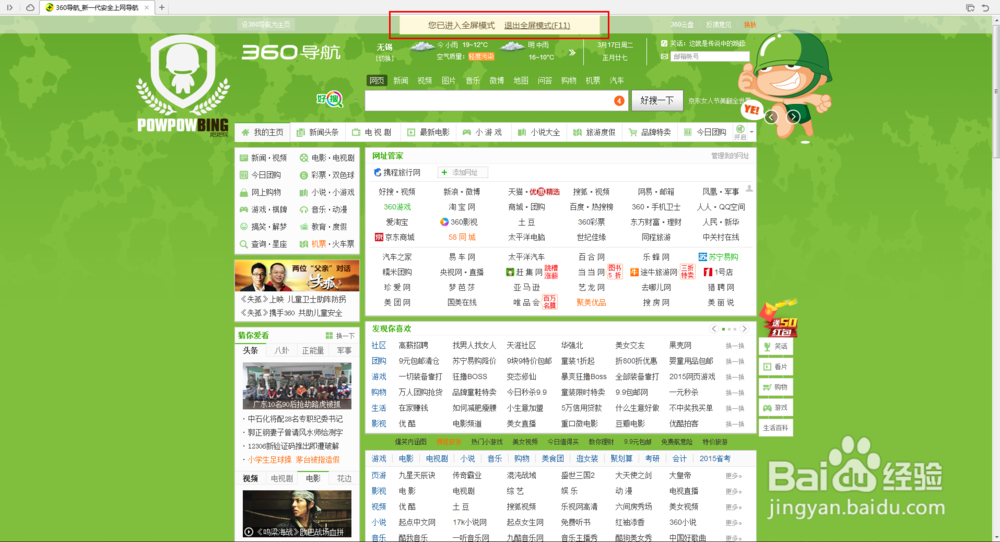
Task: Switch to 八卦 news tab
Action: [x=281, y=351]
